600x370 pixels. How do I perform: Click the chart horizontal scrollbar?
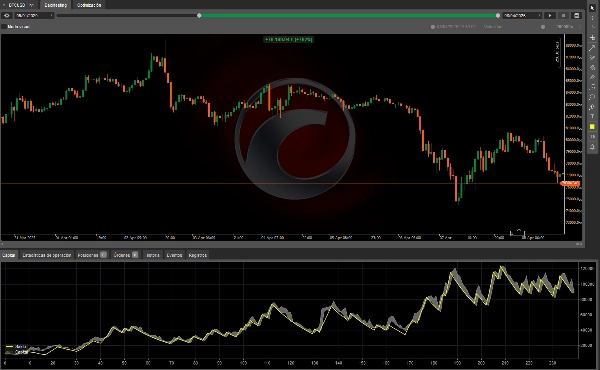(x=292, y=244)
